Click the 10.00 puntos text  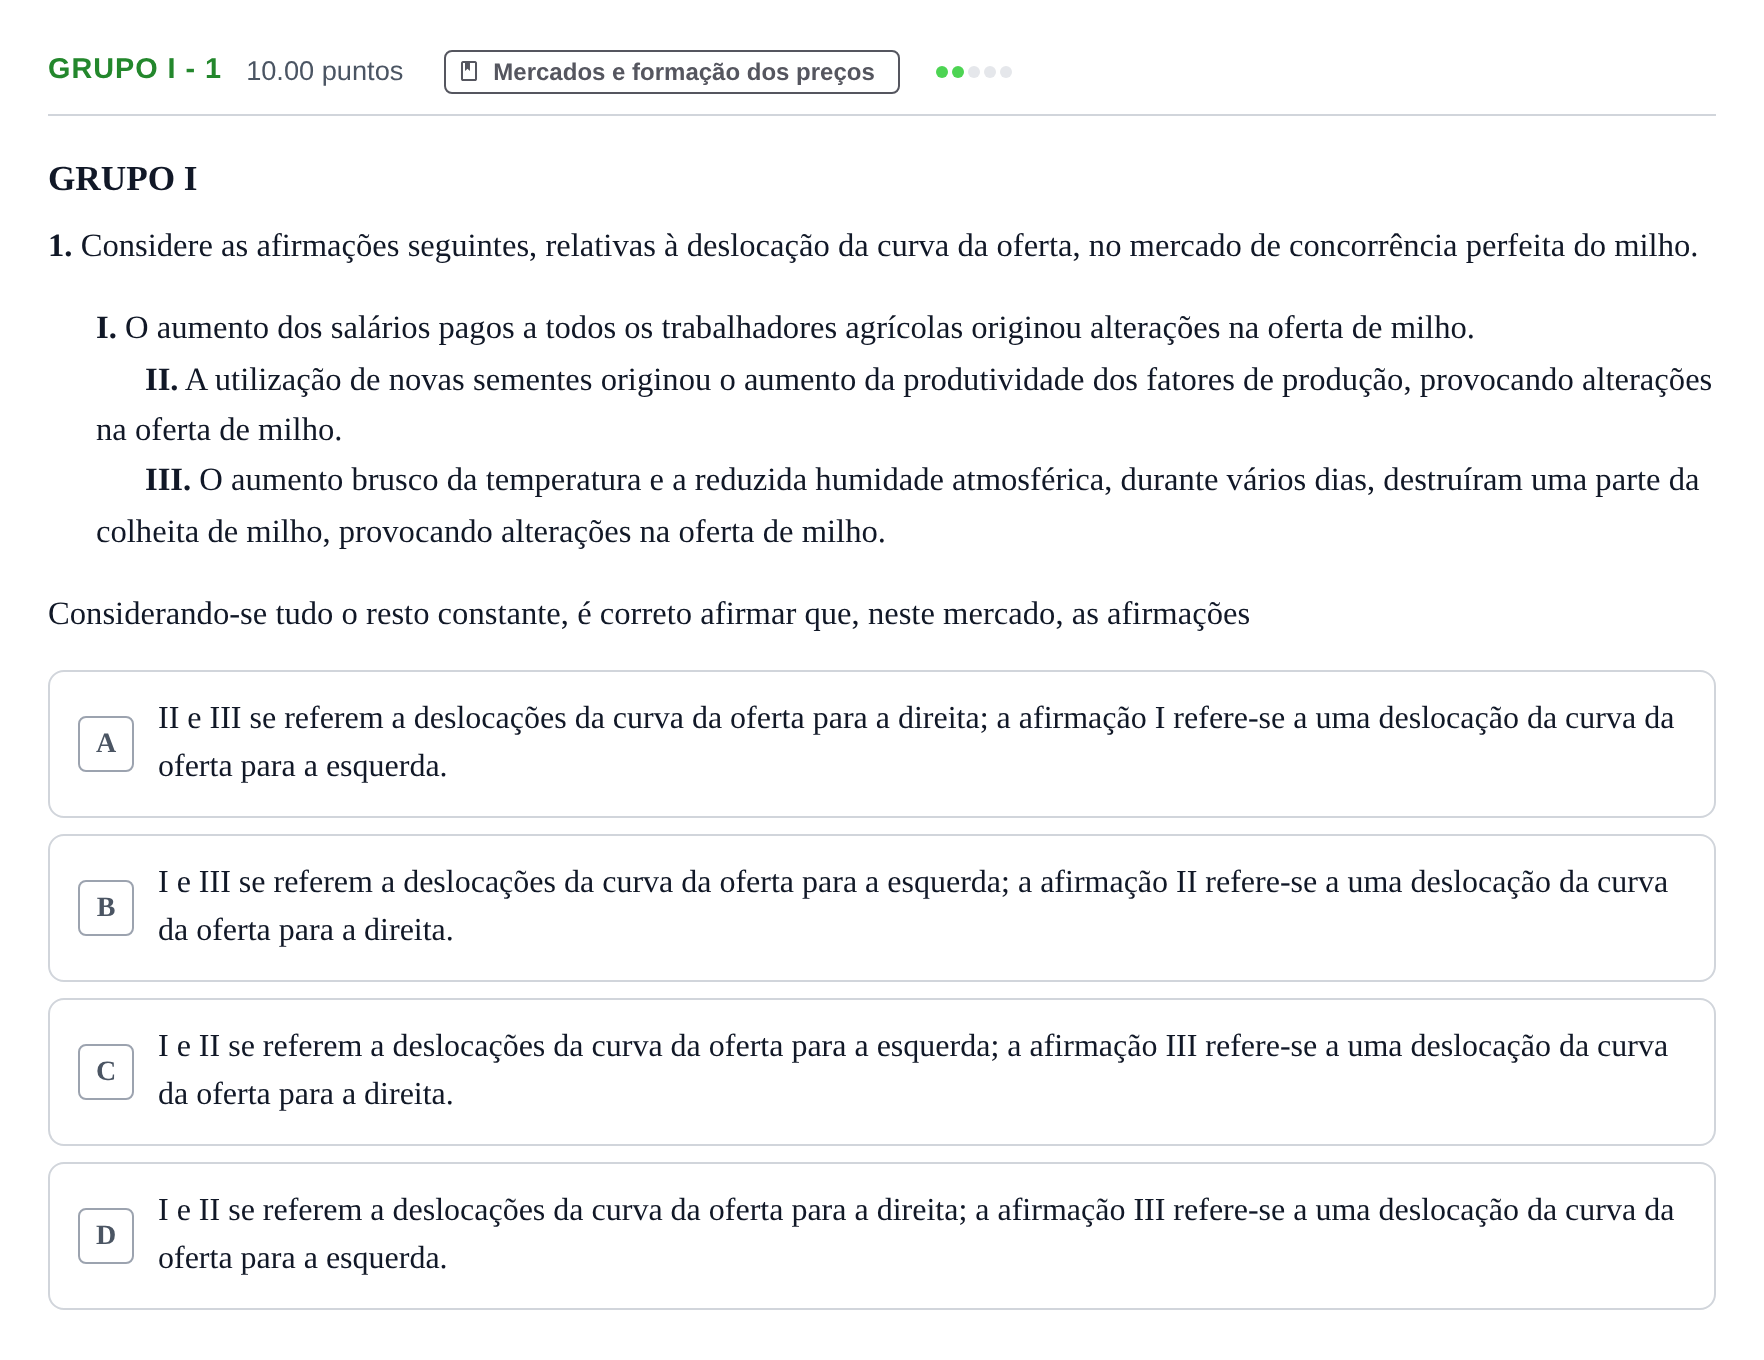click(x=324, y=71)
